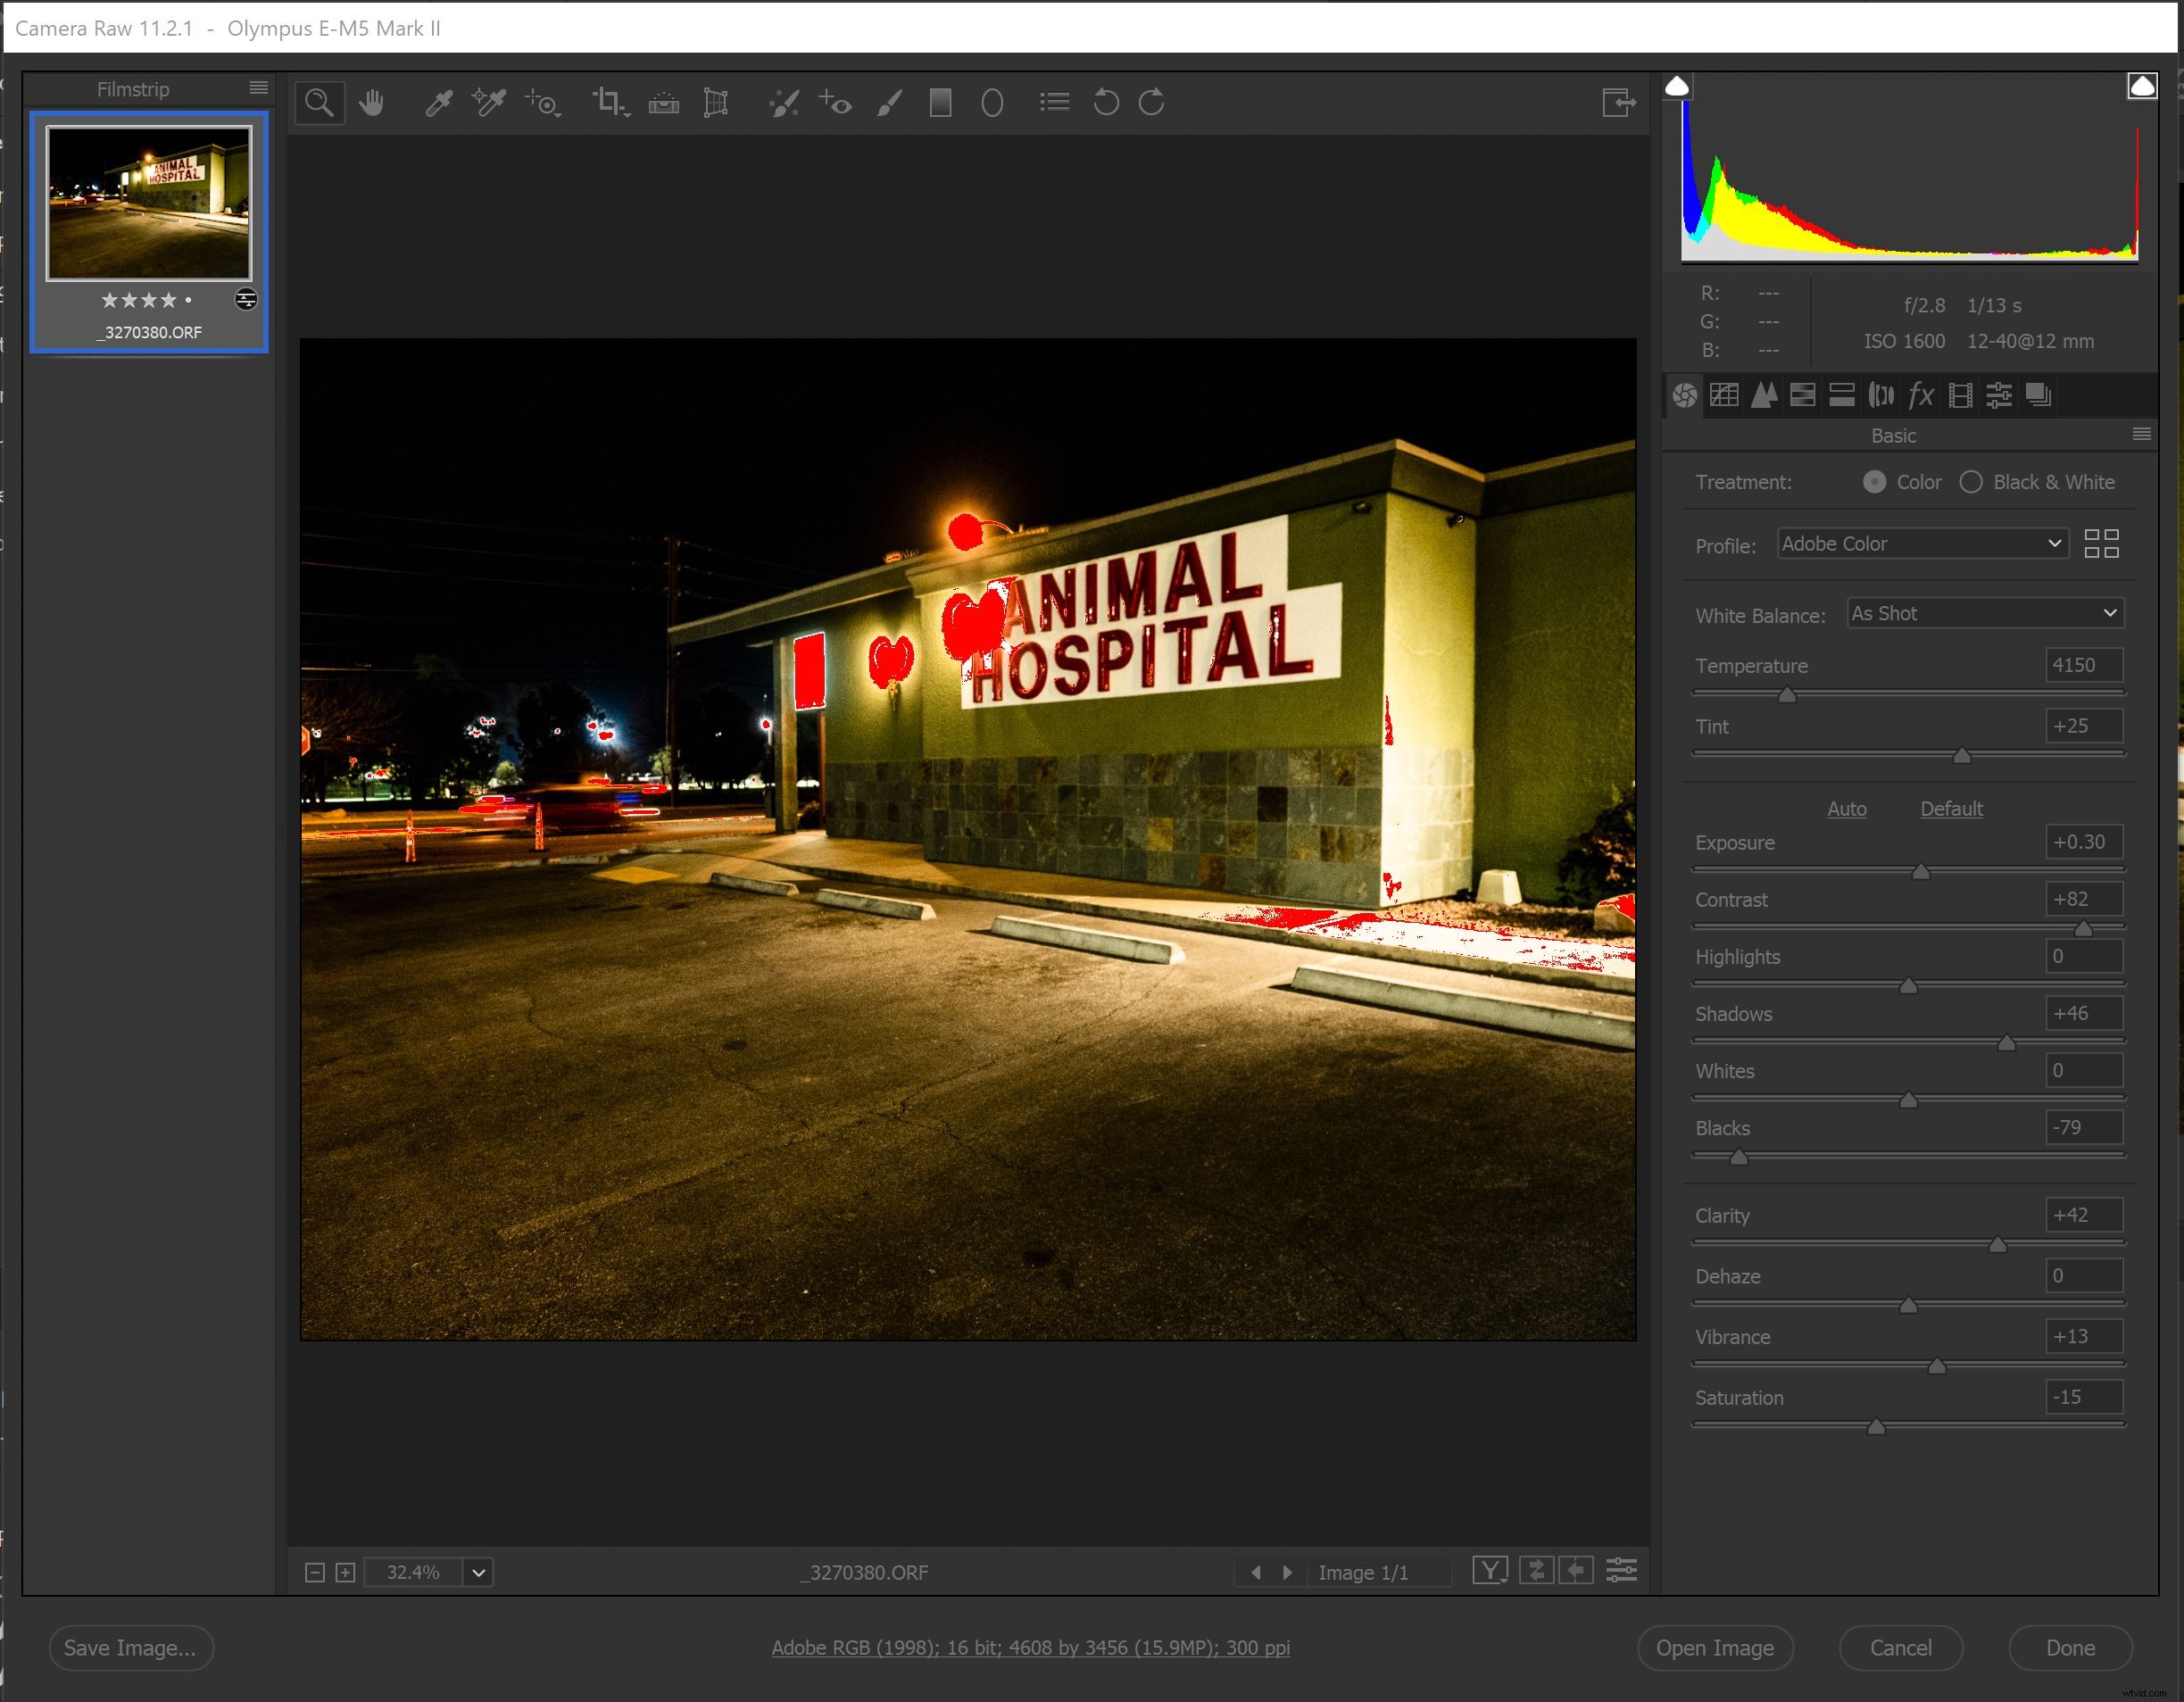Select the Zoom tool
2184x1702 pixels.
pyautogui.click(x=319, y=102)
